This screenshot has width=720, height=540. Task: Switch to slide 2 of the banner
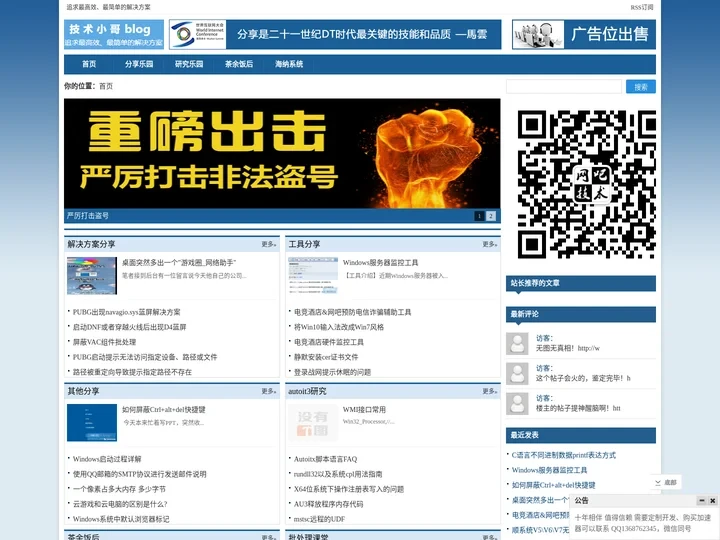[491, 216]
